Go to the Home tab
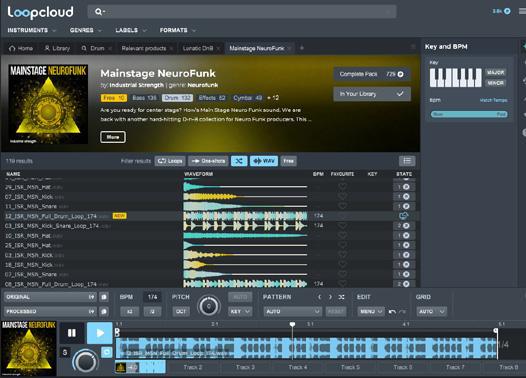The width and height of the screenshot is (526, 378). [21, 48]
